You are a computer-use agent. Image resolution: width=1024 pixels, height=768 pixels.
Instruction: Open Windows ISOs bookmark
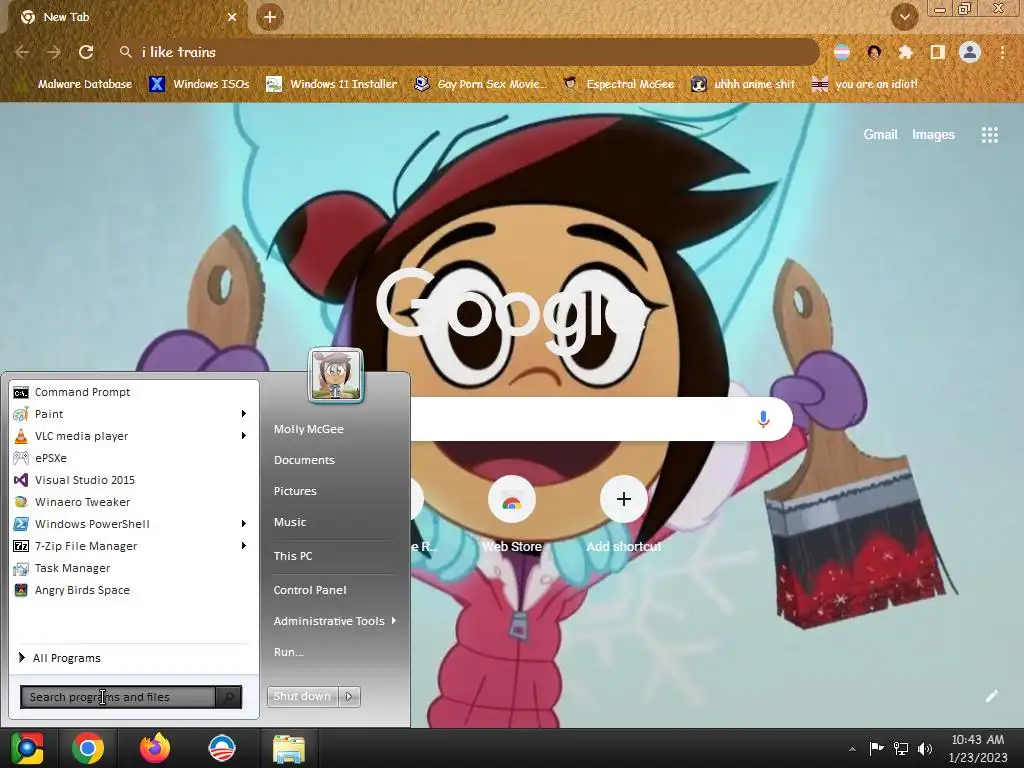click(199, 84)
